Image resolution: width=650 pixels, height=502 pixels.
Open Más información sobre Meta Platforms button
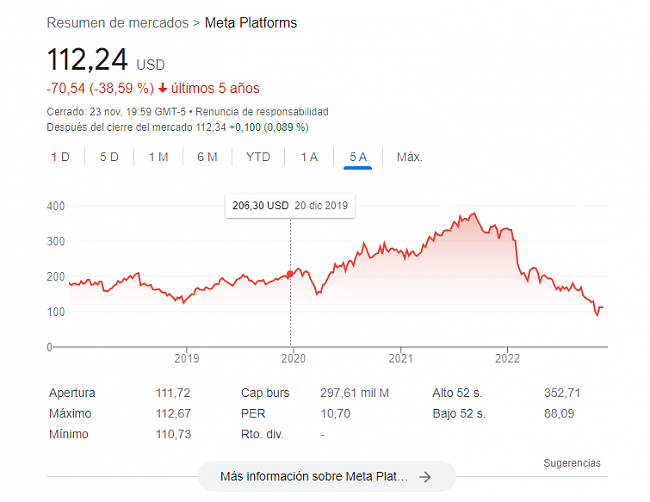[x=327, y=477]
